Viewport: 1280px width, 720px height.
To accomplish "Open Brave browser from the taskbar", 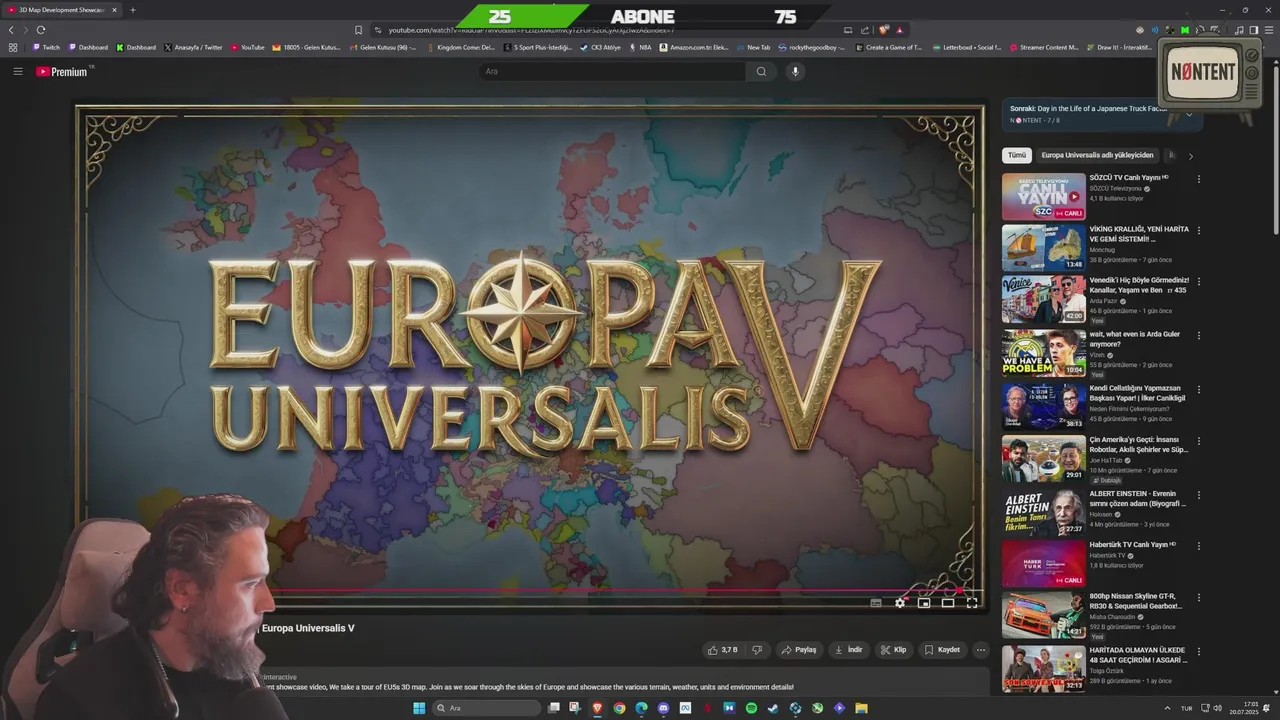I will point(597,708).
